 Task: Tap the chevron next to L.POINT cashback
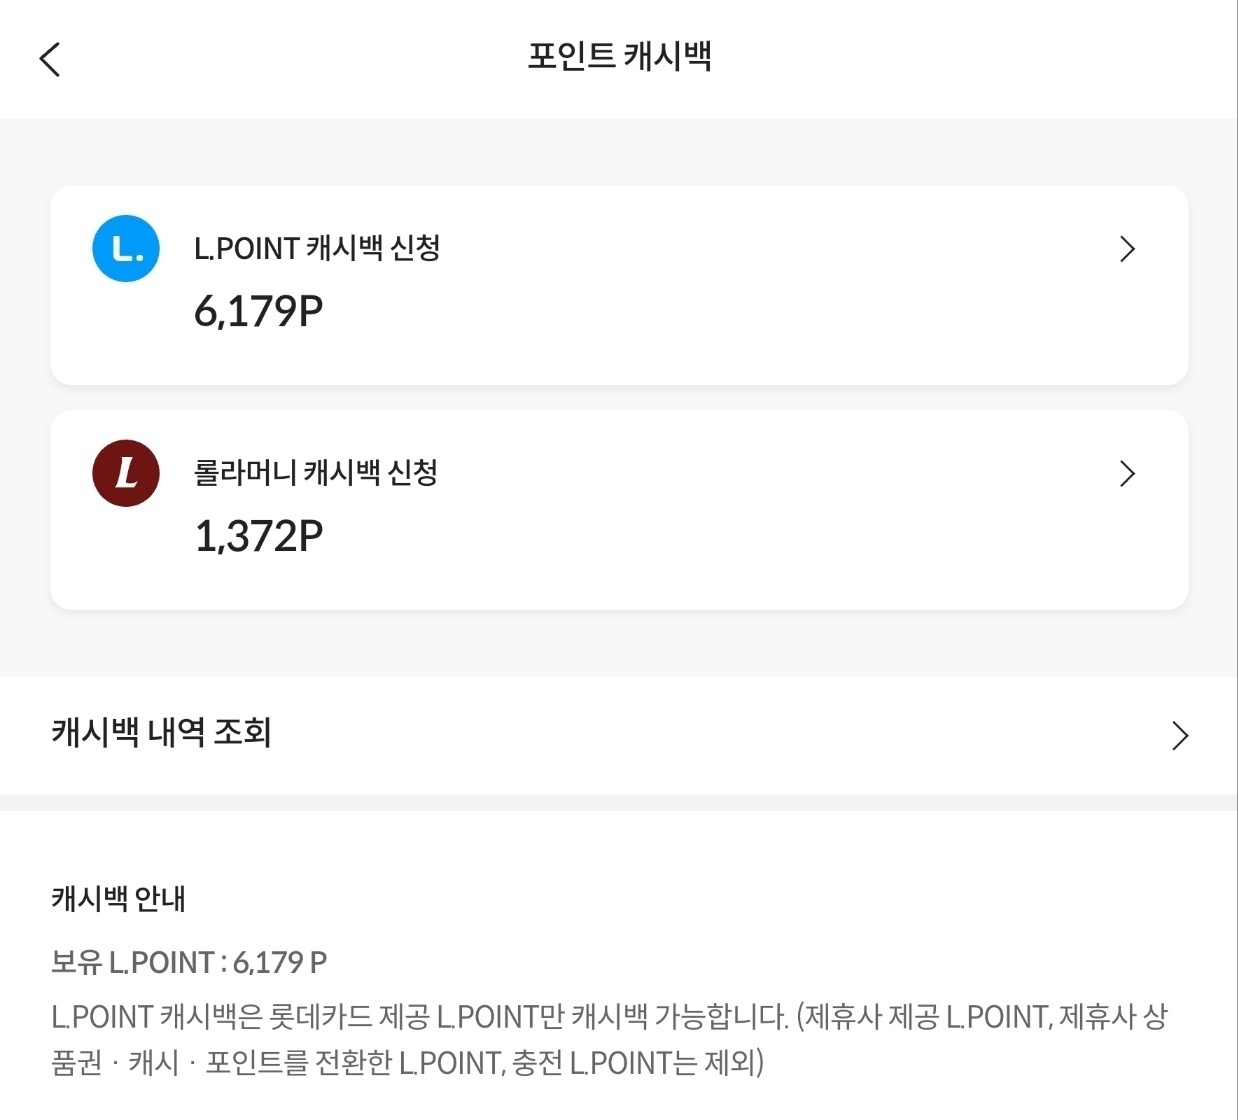(x=1128, y=248)
